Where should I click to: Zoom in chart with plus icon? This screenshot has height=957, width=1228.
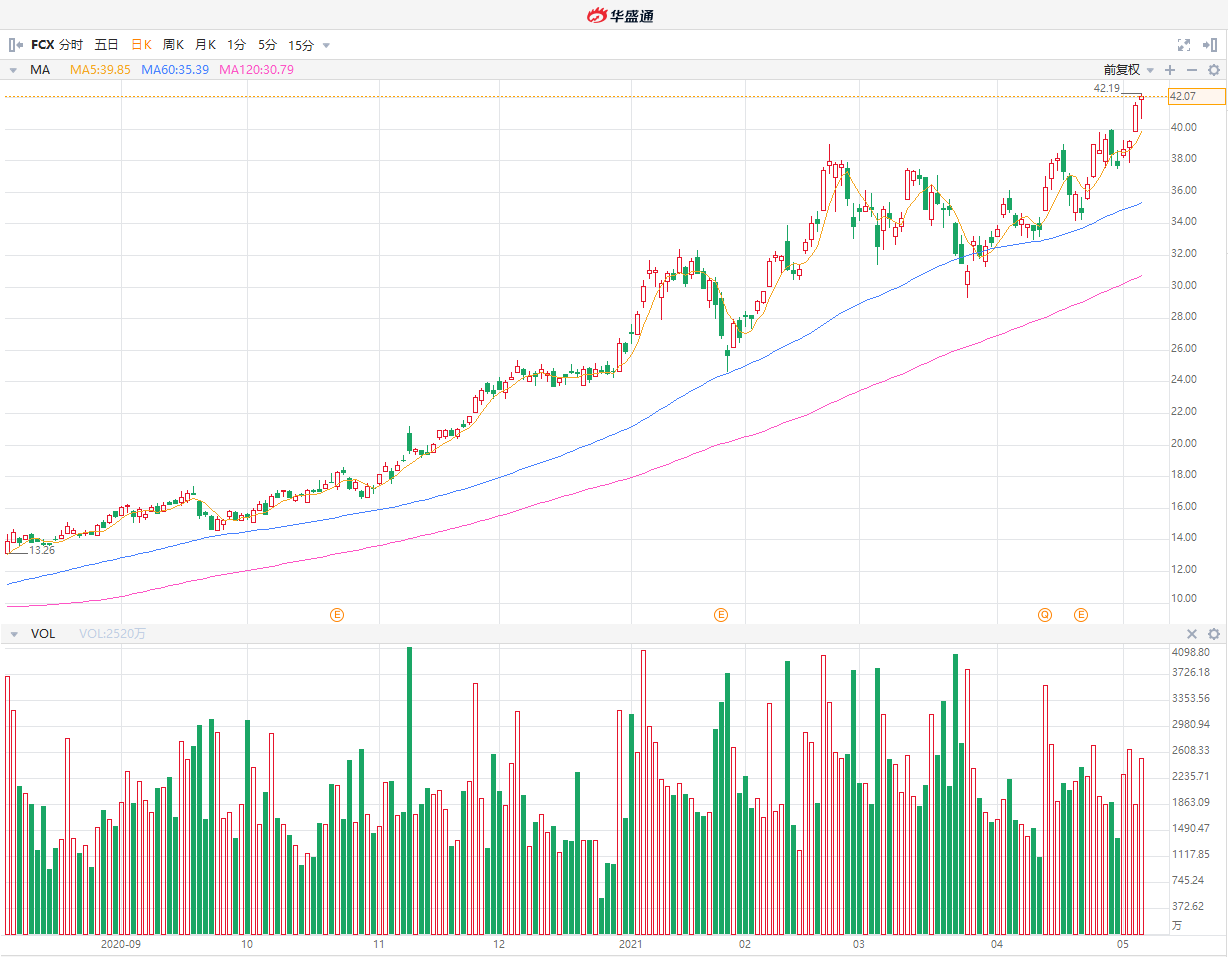point(1170,70)
